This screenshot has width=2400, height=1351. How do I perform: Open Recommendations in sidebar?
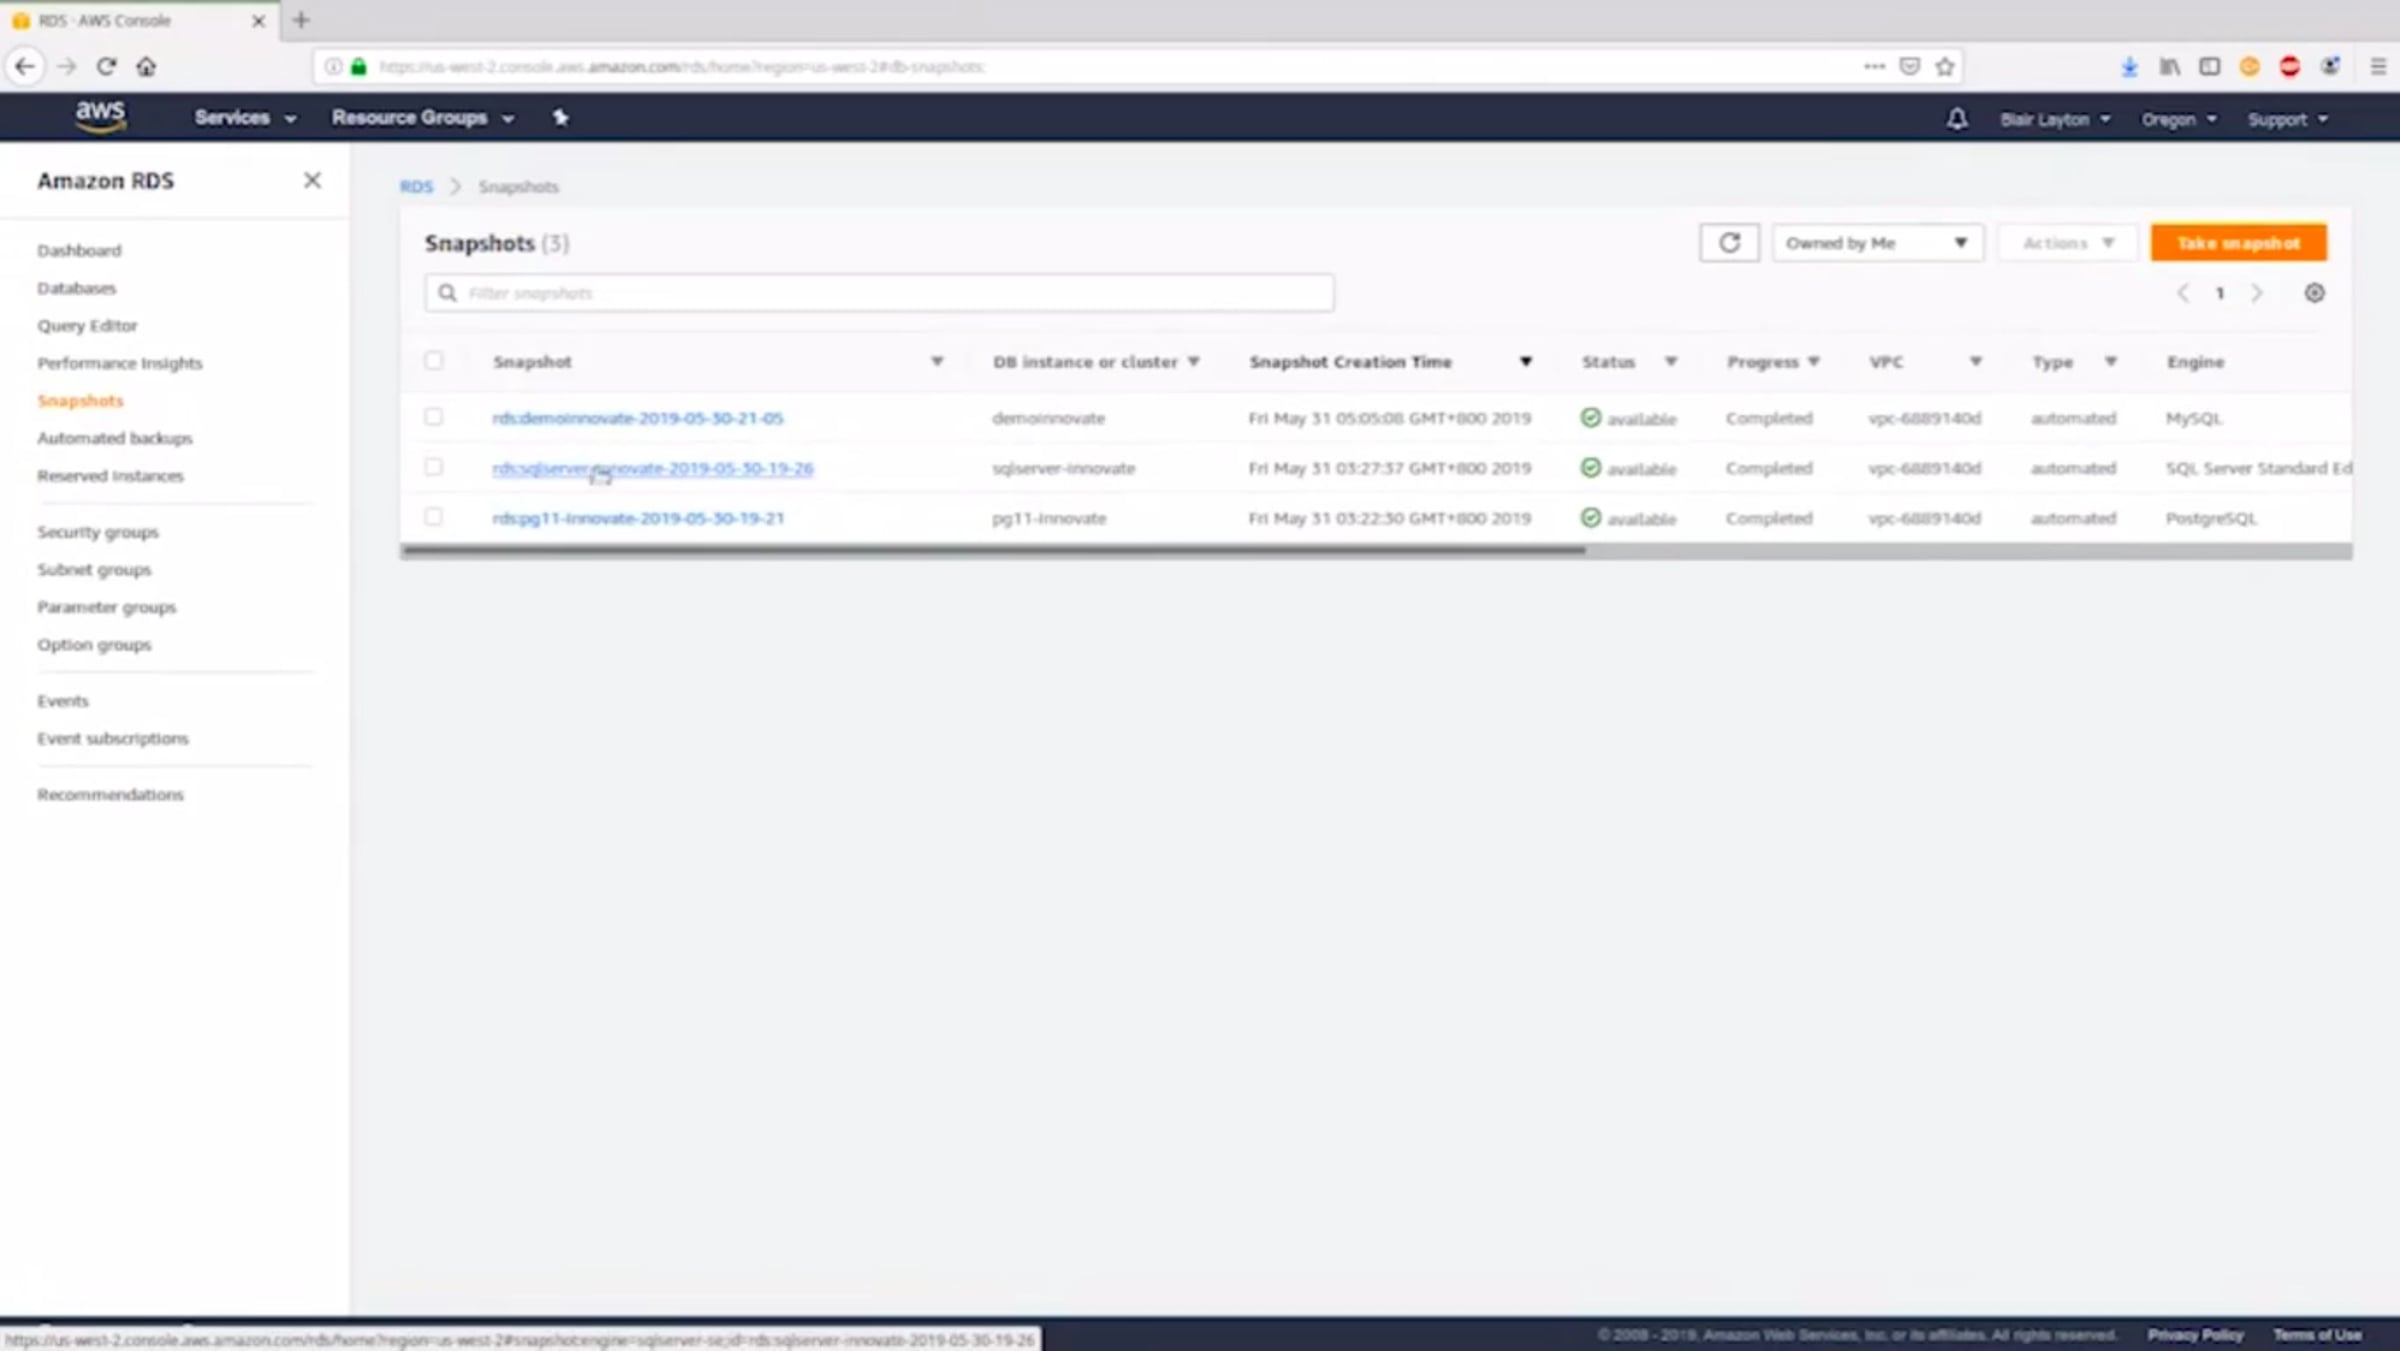[111, 794]
